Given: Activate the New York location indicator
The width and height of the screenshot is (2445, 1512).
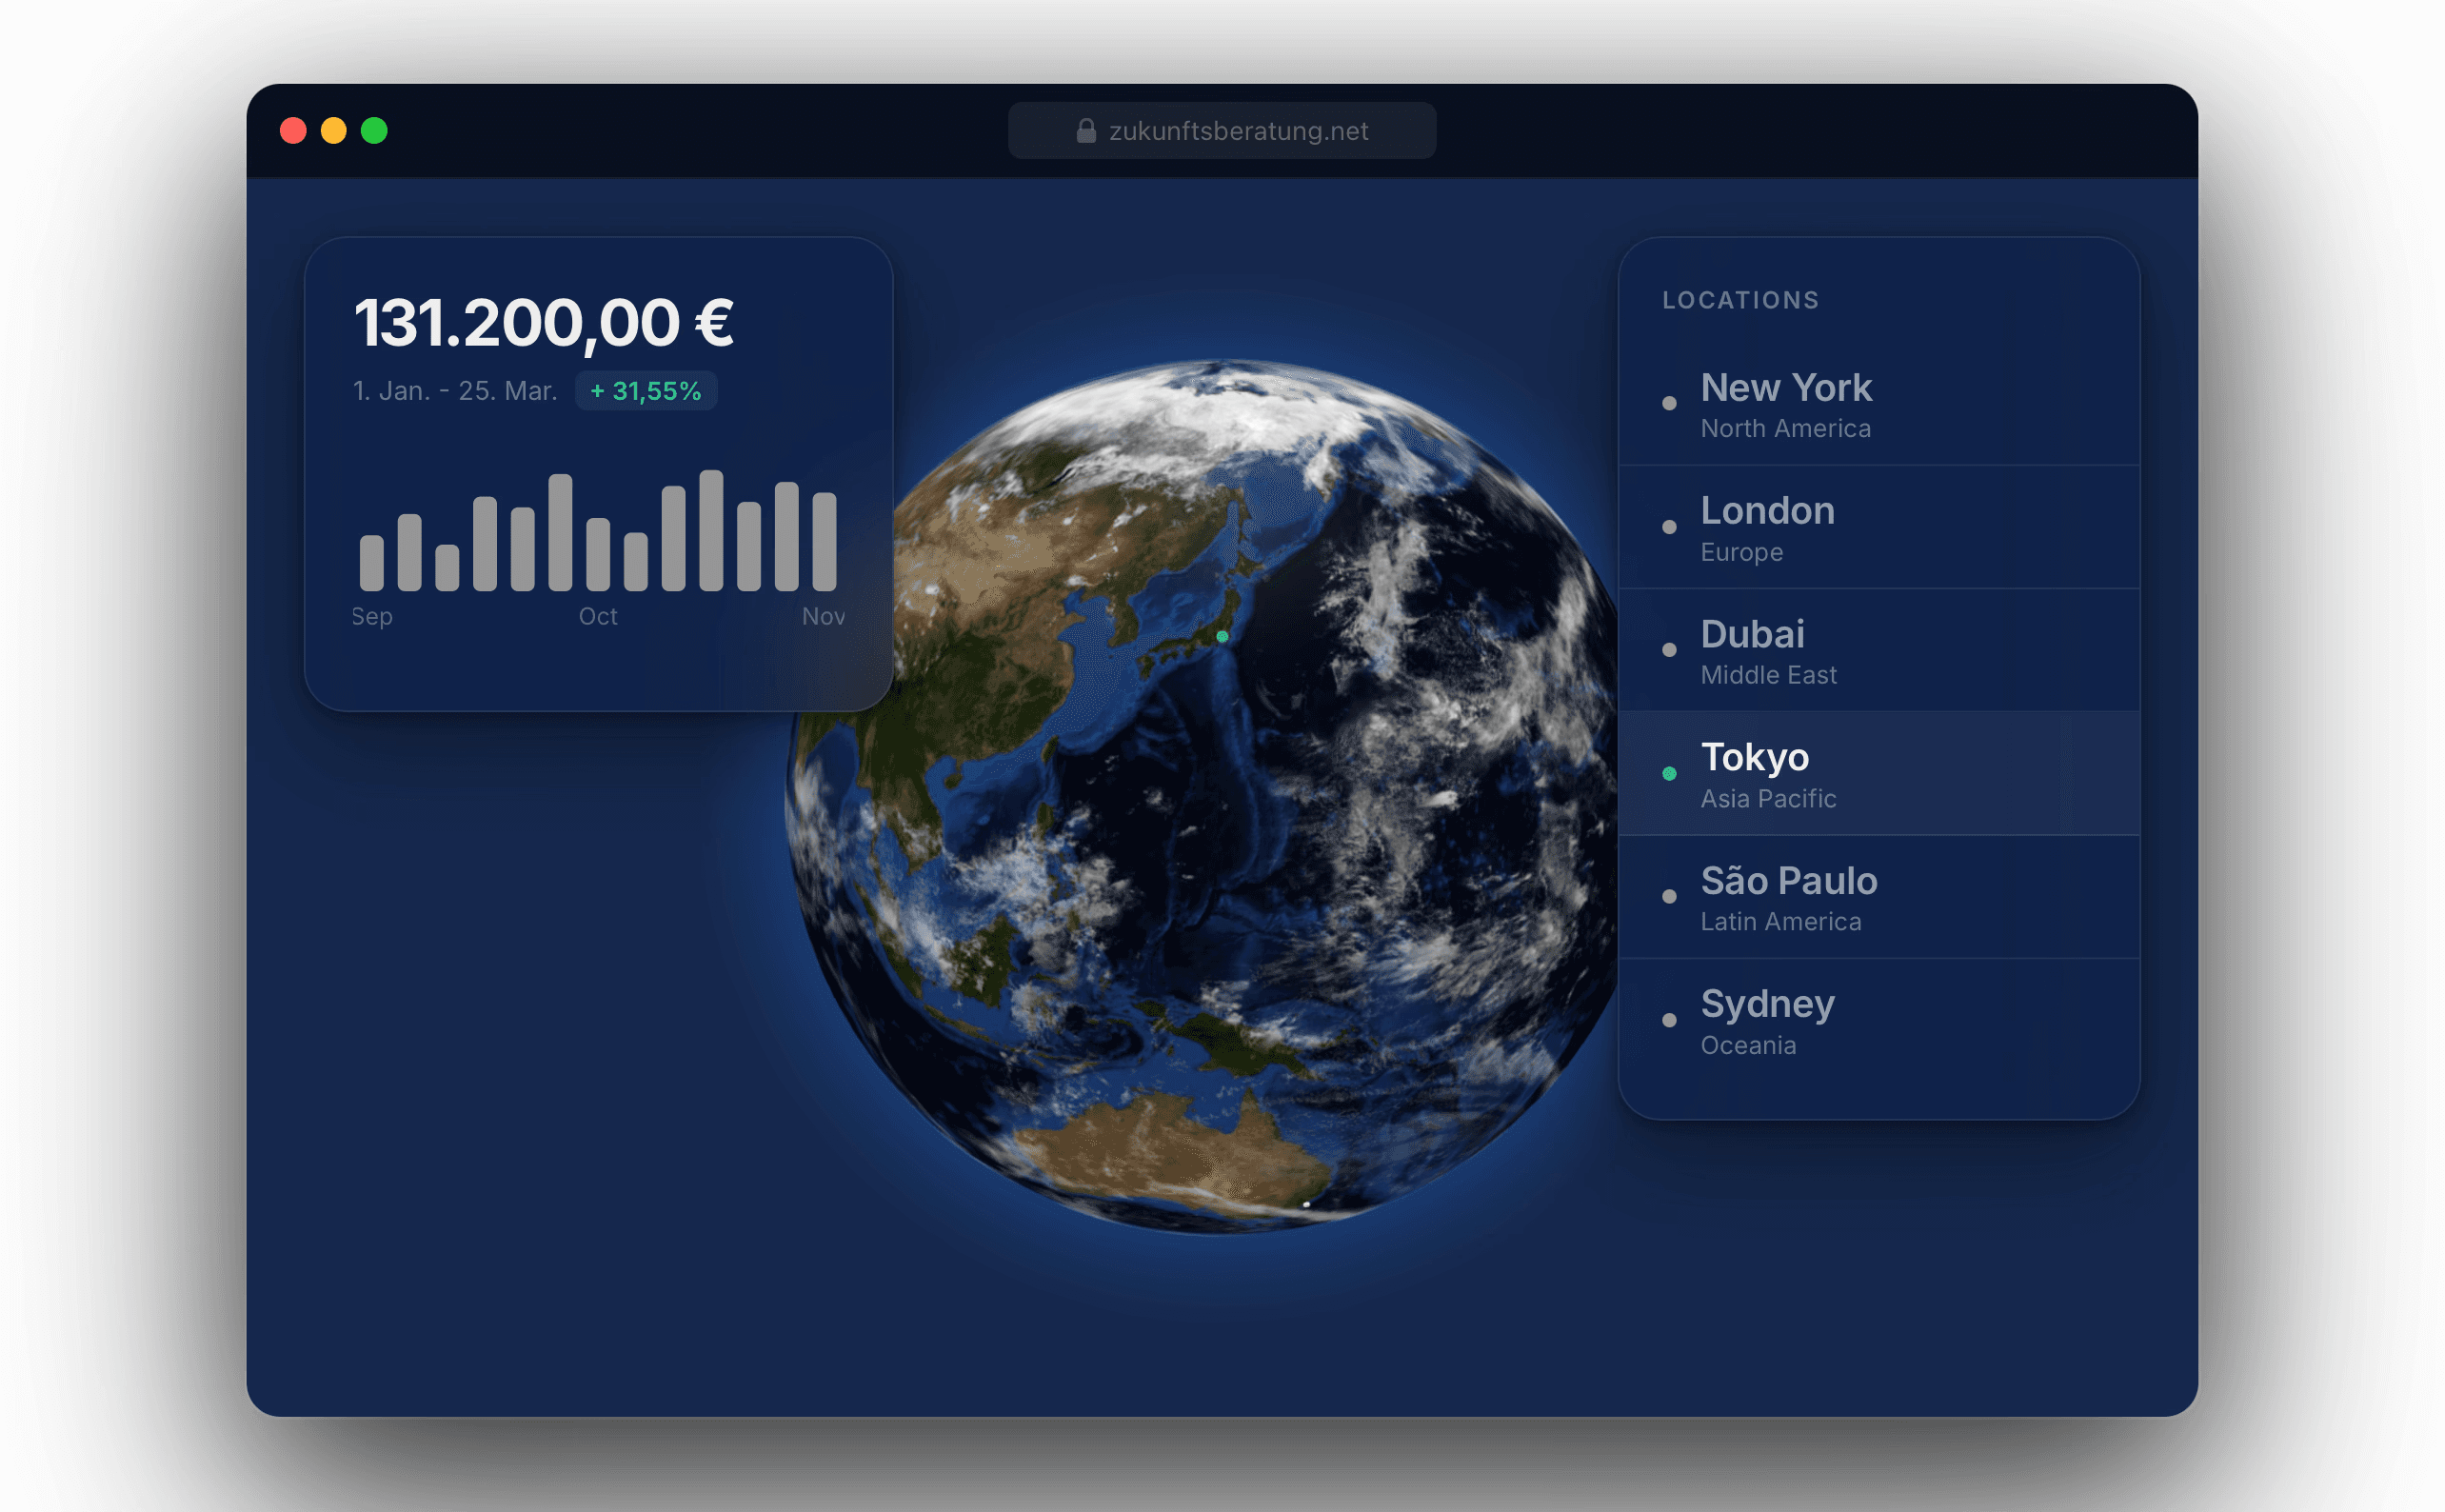Looking at the screenshot, I should [1668, 403].
